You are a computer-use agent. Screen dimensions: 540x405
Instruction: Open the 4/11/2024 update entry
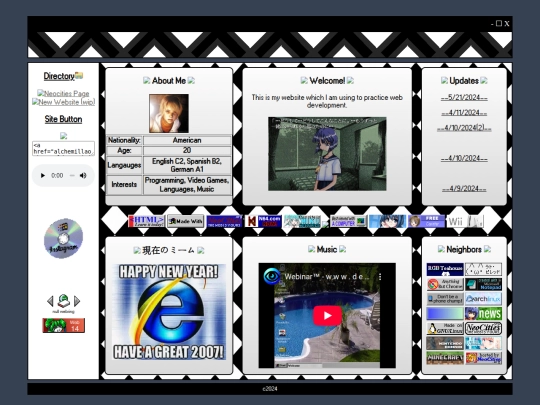464,113
